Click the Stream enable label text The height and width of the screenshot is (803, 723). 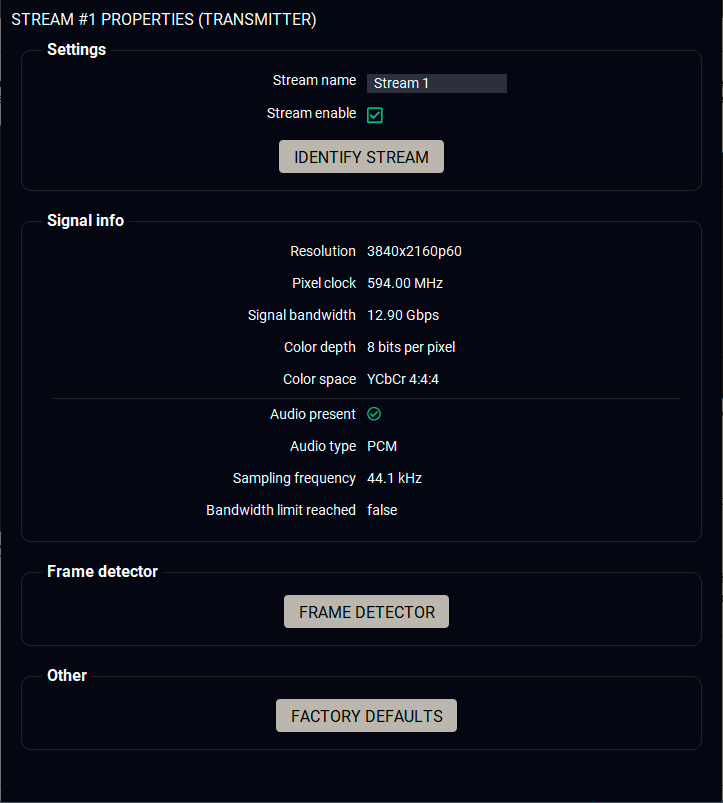point(311,114)
